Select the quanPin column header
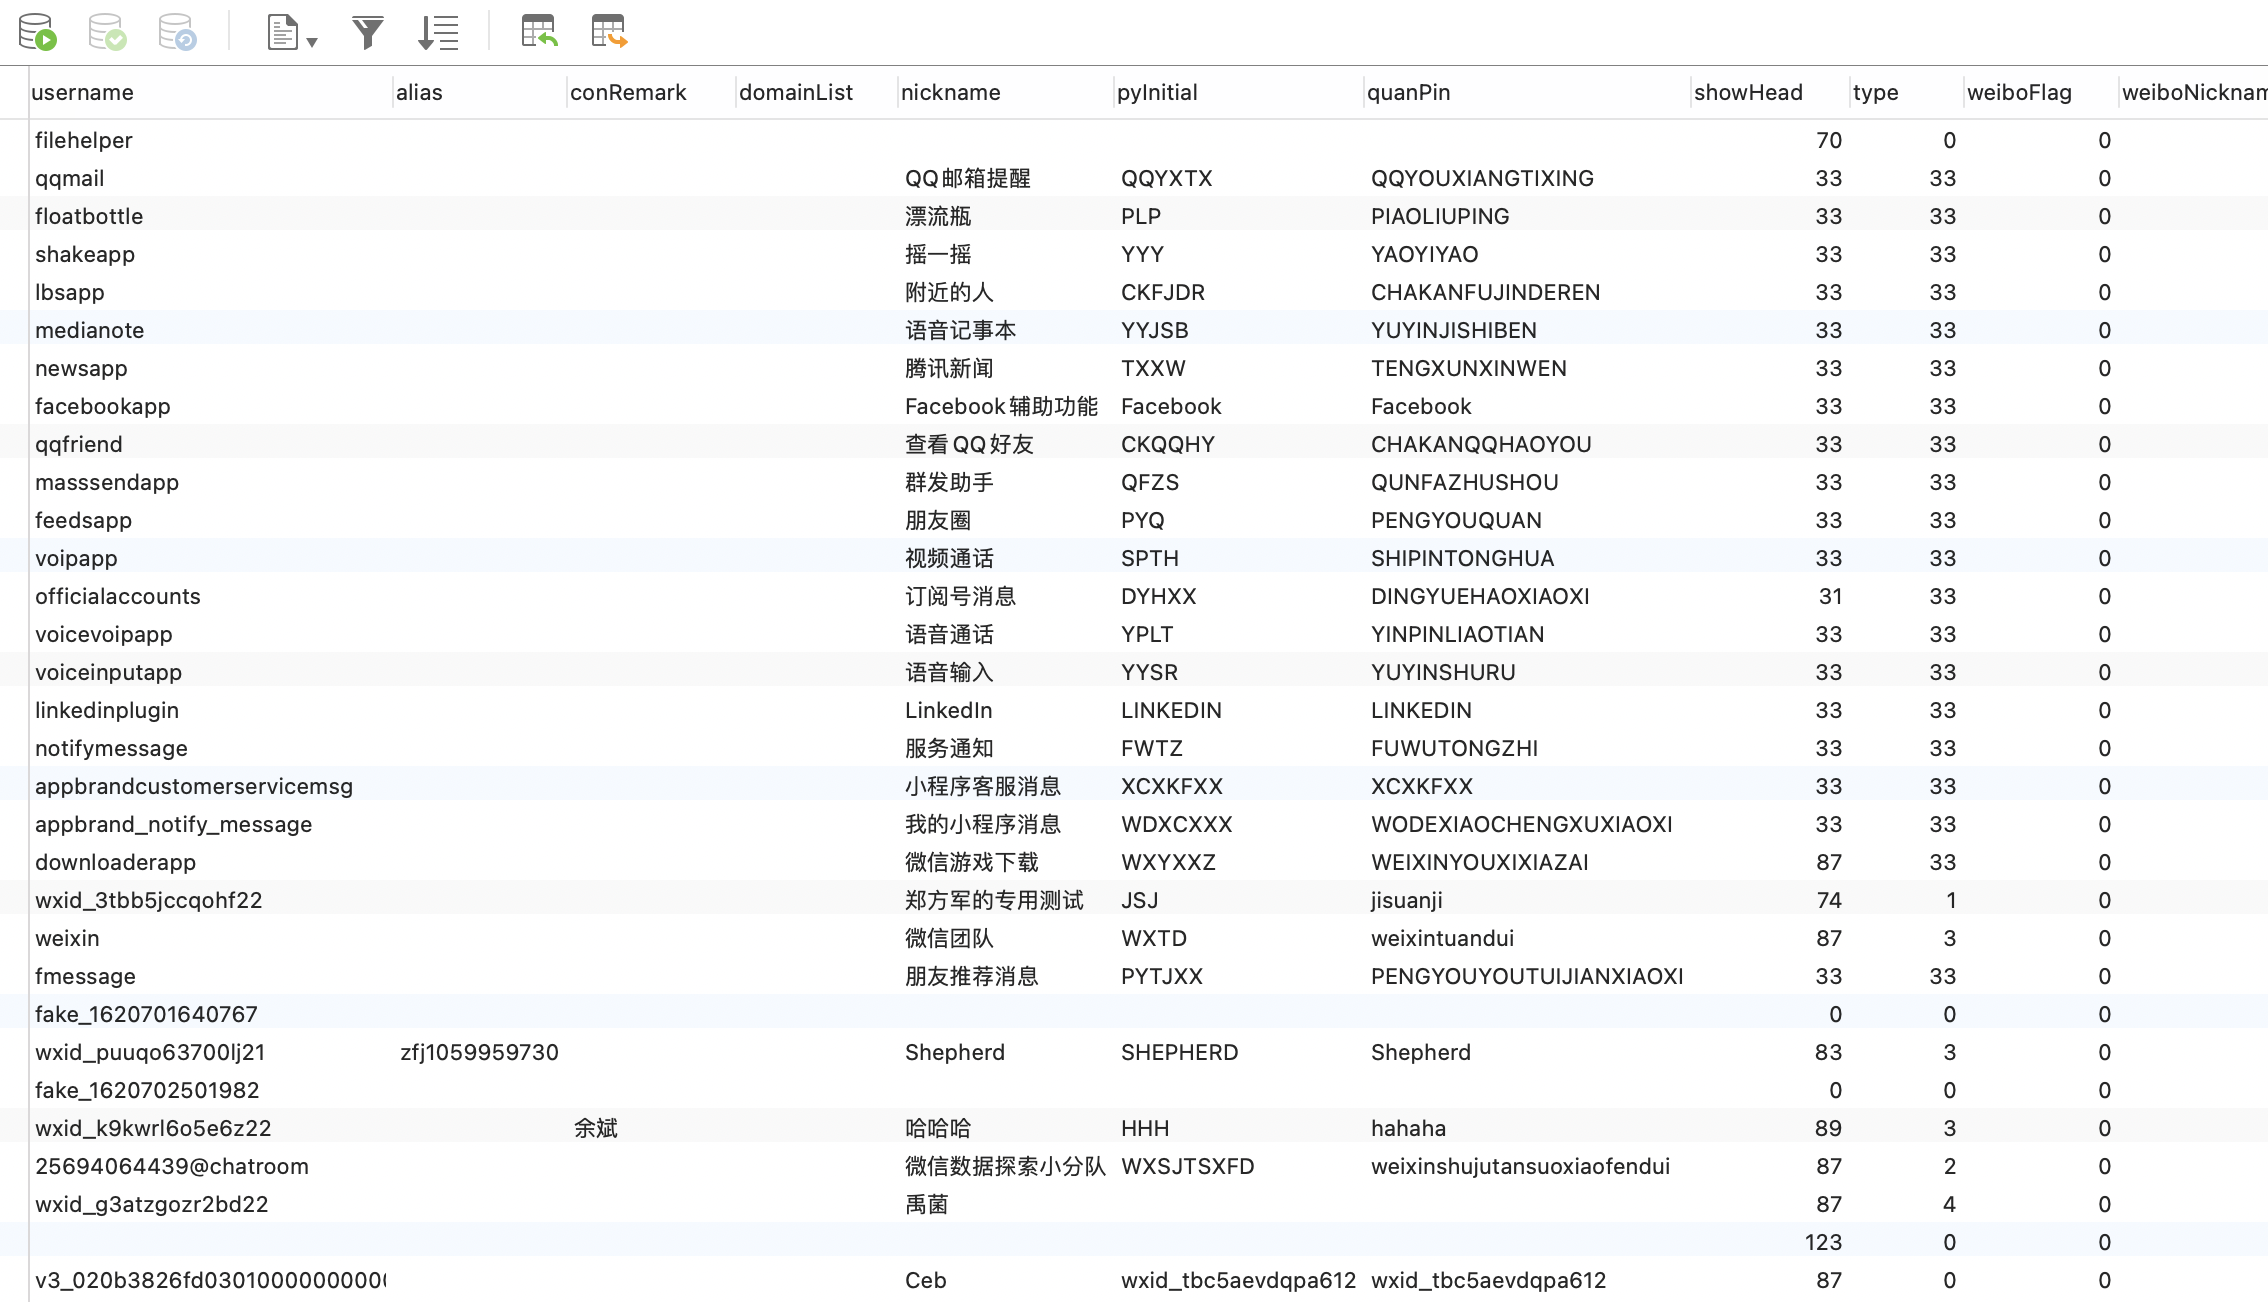 click(x=1408, y=93)
